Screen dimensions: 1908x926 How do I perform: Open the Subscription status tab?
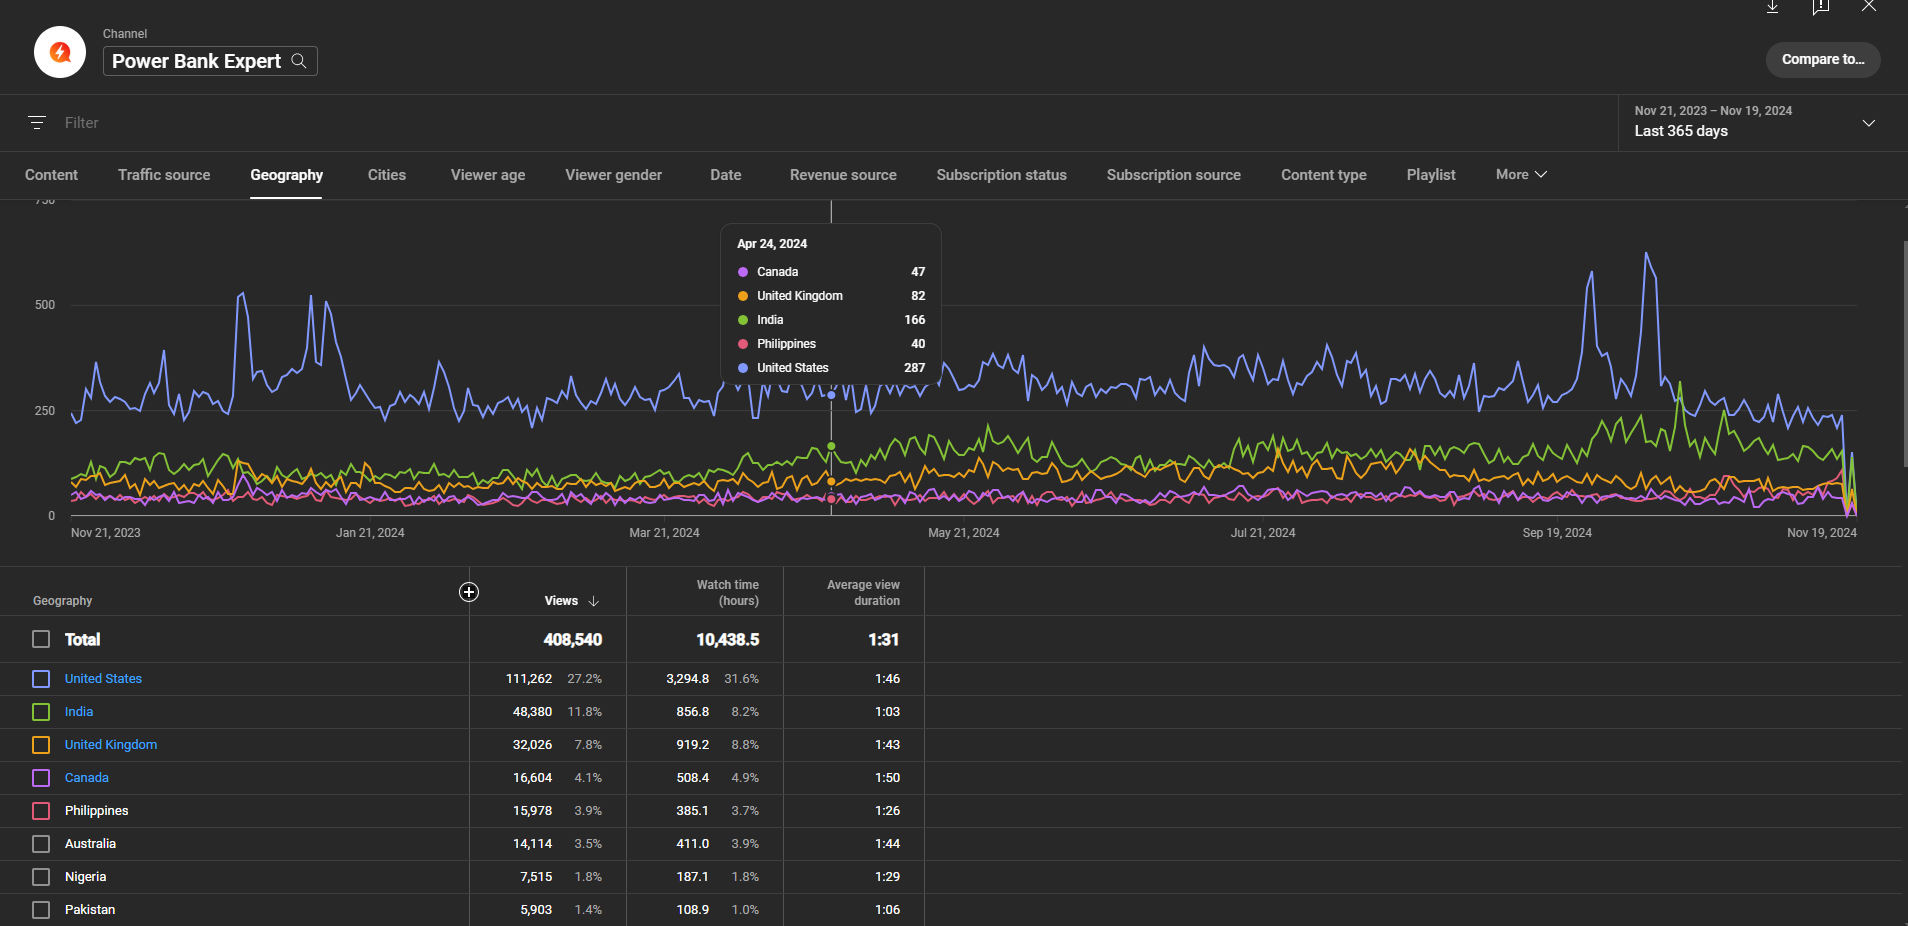click(x=1002, y=175)
